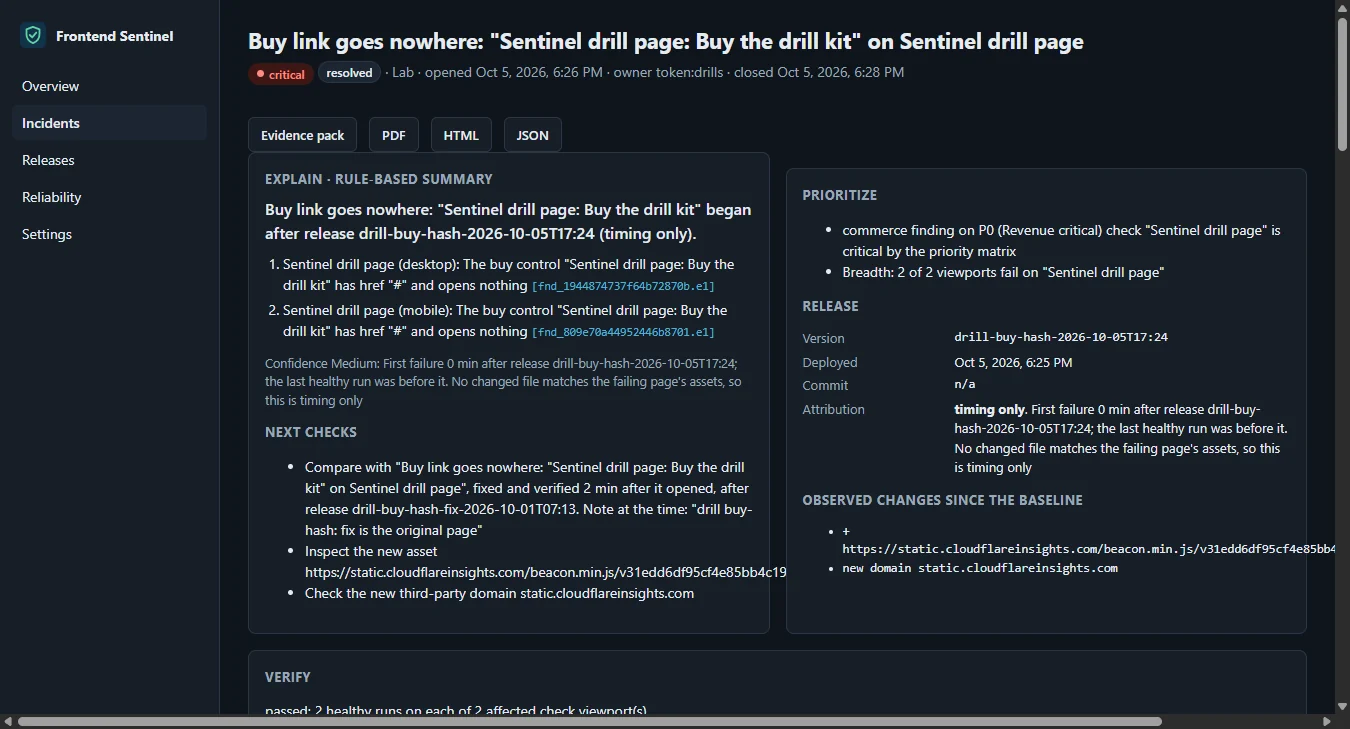The image size is (1350, 729).
Task: Click the VERIFY section heading
Action: point(288,677)
